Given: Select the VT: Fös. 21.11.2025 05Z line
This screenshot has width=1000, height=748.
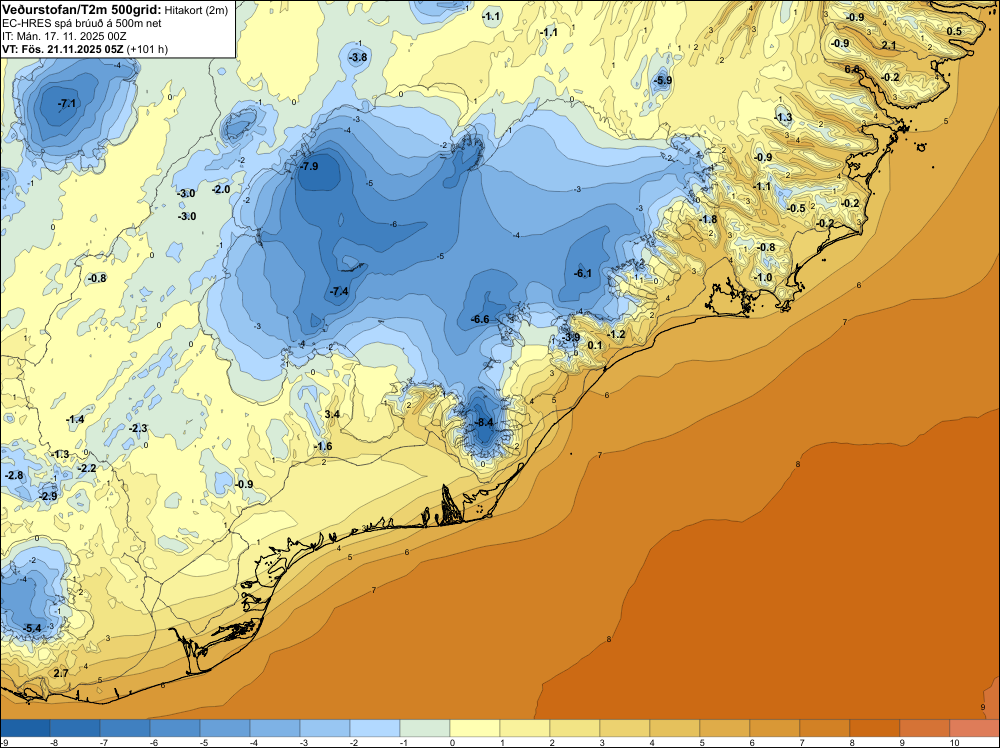Looking at the screenshot, I should (x=85, y=49).
